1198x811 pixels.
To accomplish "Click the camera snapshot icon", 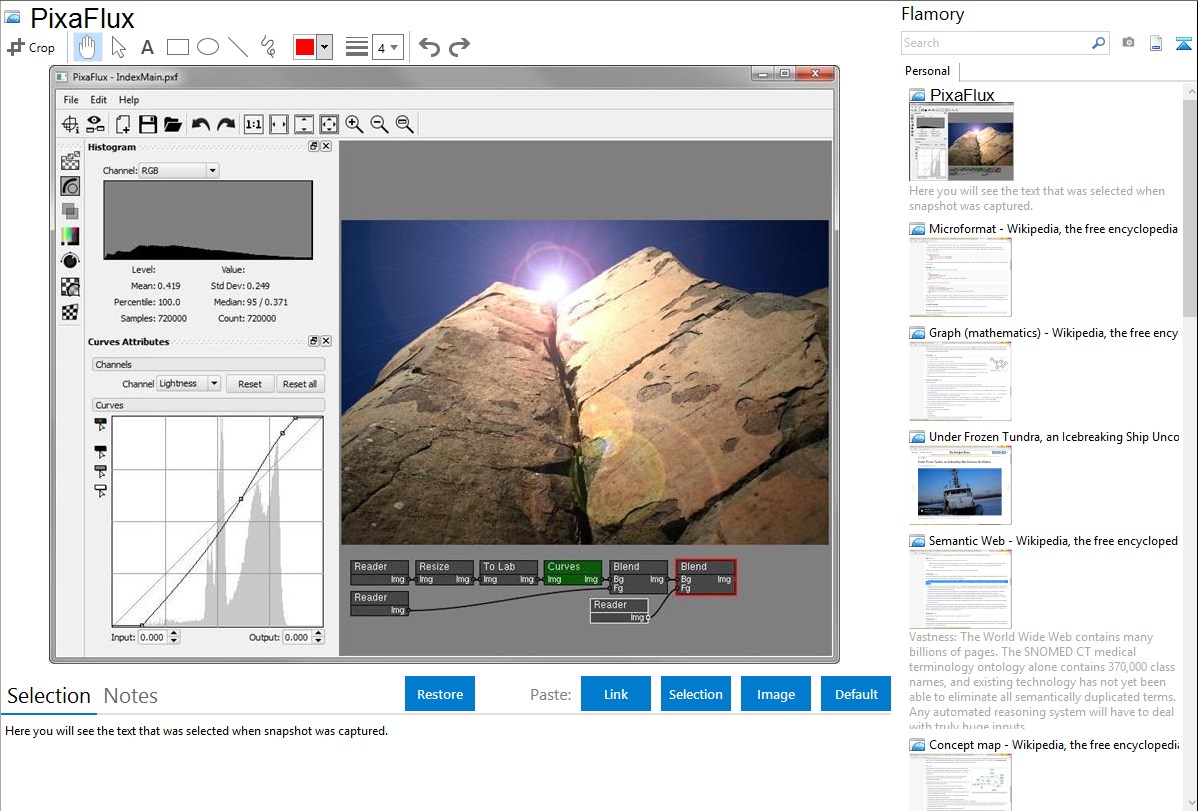I will 1128,43.
